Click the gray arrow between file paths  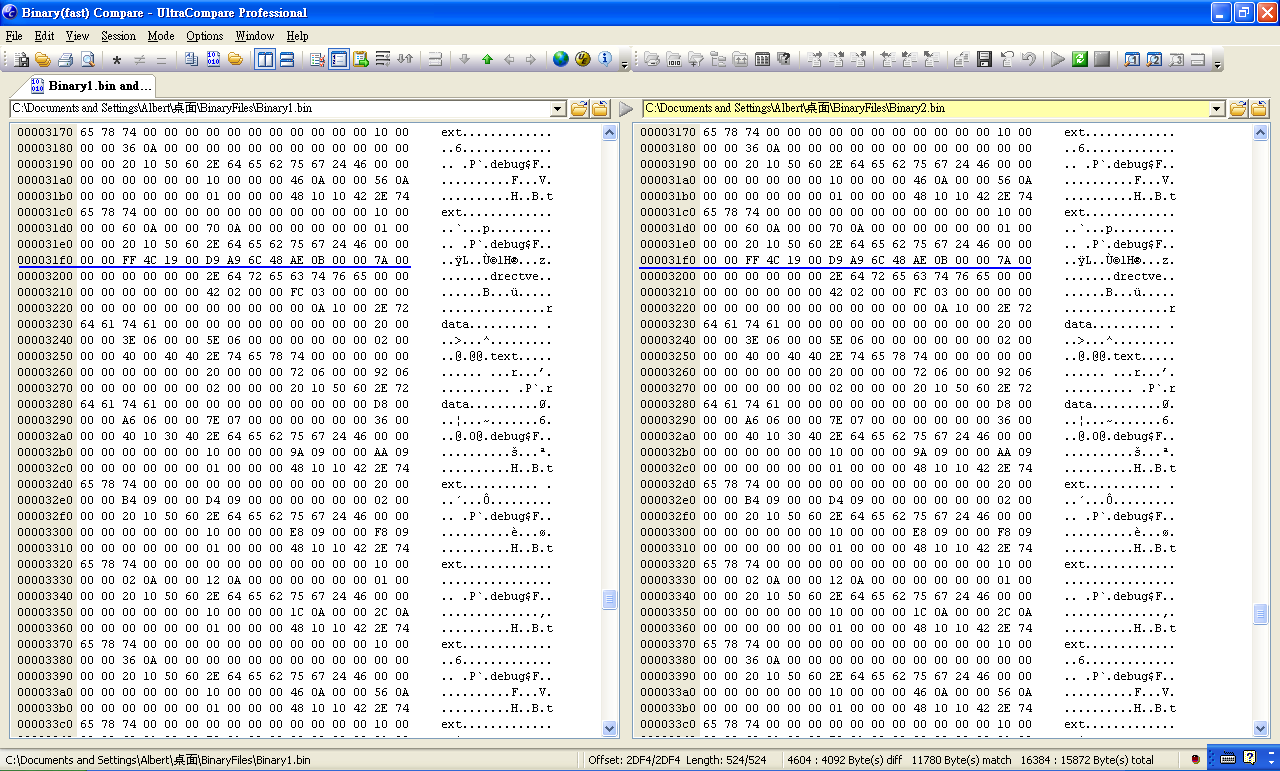[x=626, y=109]
